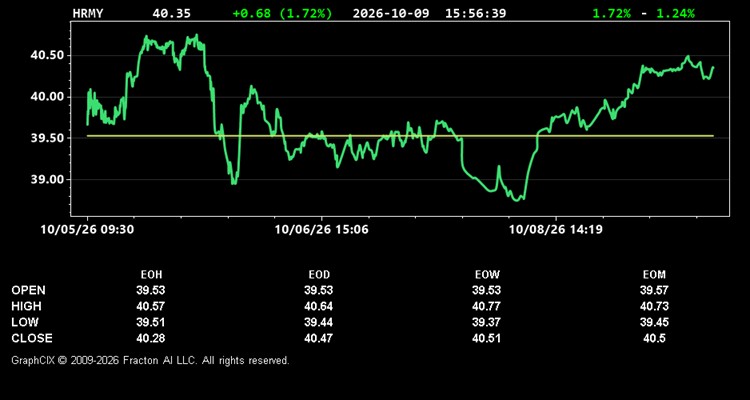The width and height of the screenshot is (750, 400).
Task: Select the EOM low value 39.45
Action: click(654, 322)
